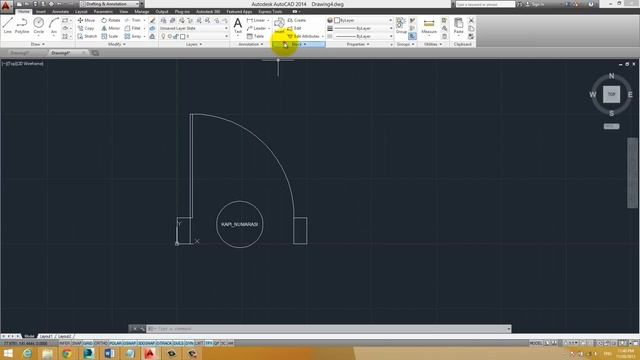
Task: Toggle OTRACK in status bar
Action: click(x=164, y=344)
